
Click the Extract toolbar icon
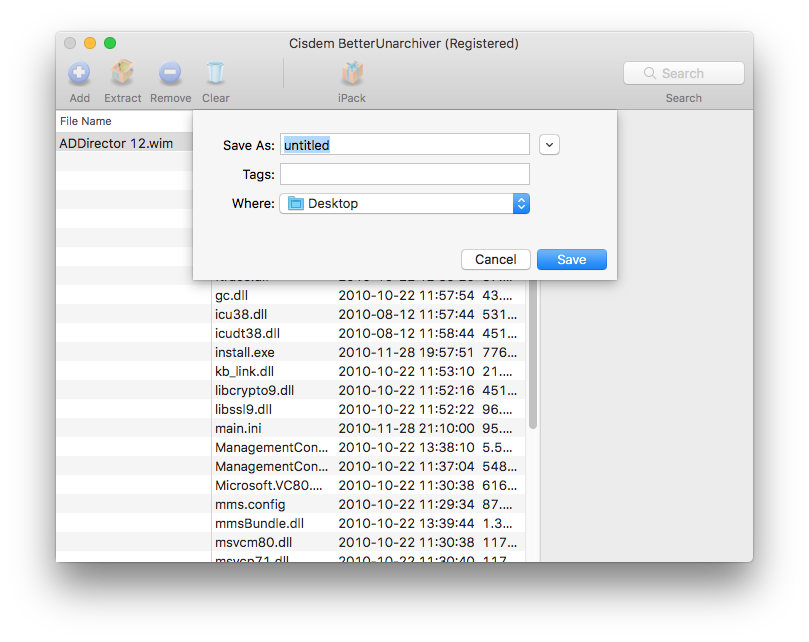click(122, 72)
